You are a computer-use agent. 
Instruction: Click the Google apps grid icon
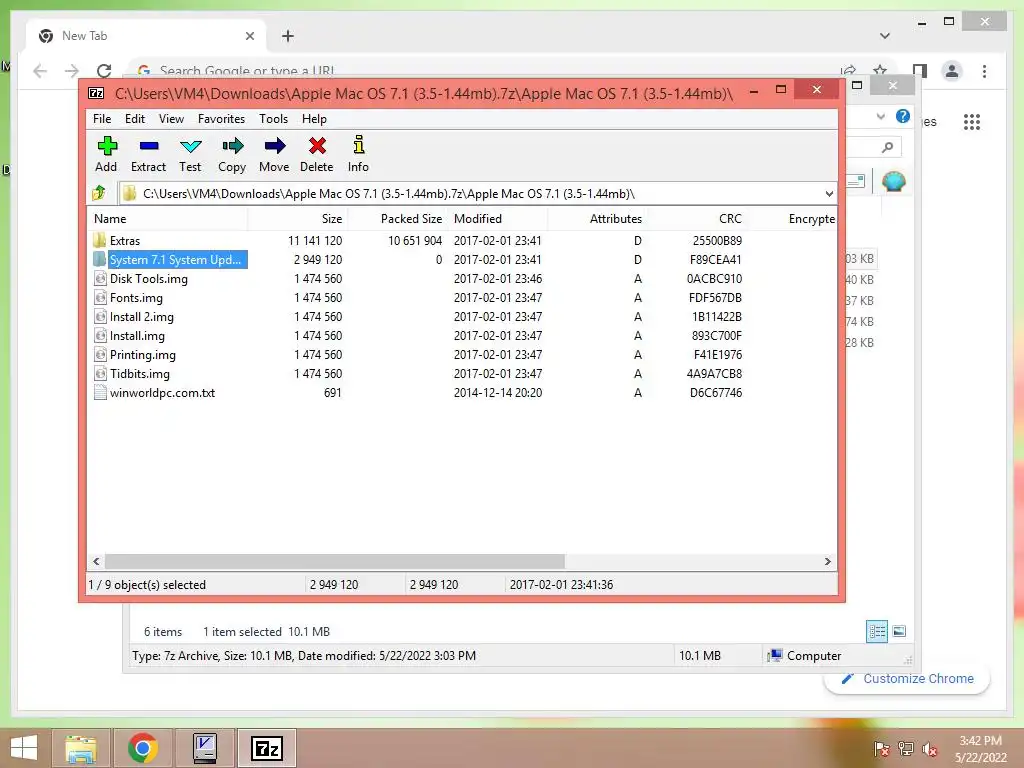pyautogui.click(x=972, y=121)
